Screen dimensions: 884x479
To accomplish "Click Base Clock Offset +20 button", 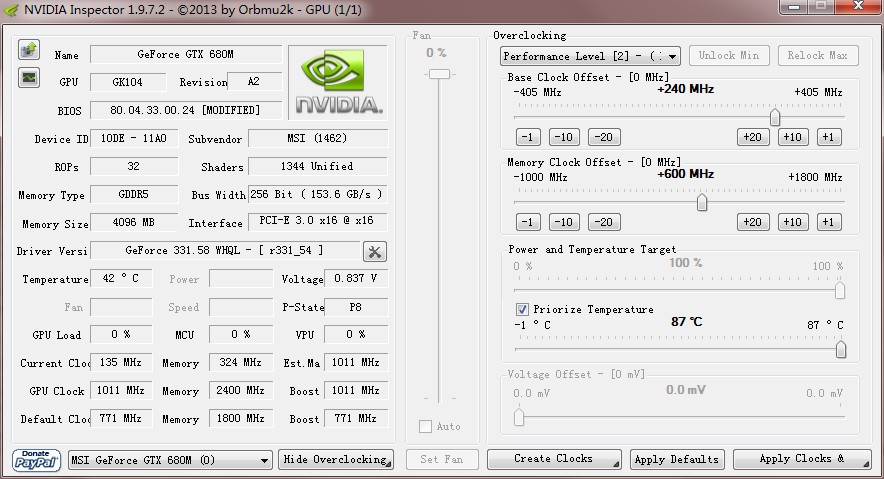I will point(753,137).
